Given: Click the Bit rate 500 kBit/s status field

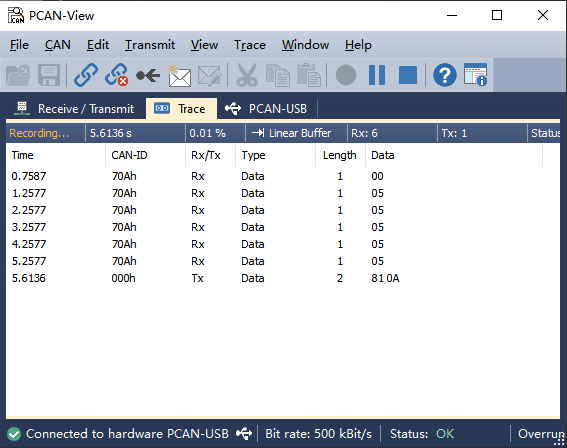Looking at the screenshot, I should pos(318,434).
